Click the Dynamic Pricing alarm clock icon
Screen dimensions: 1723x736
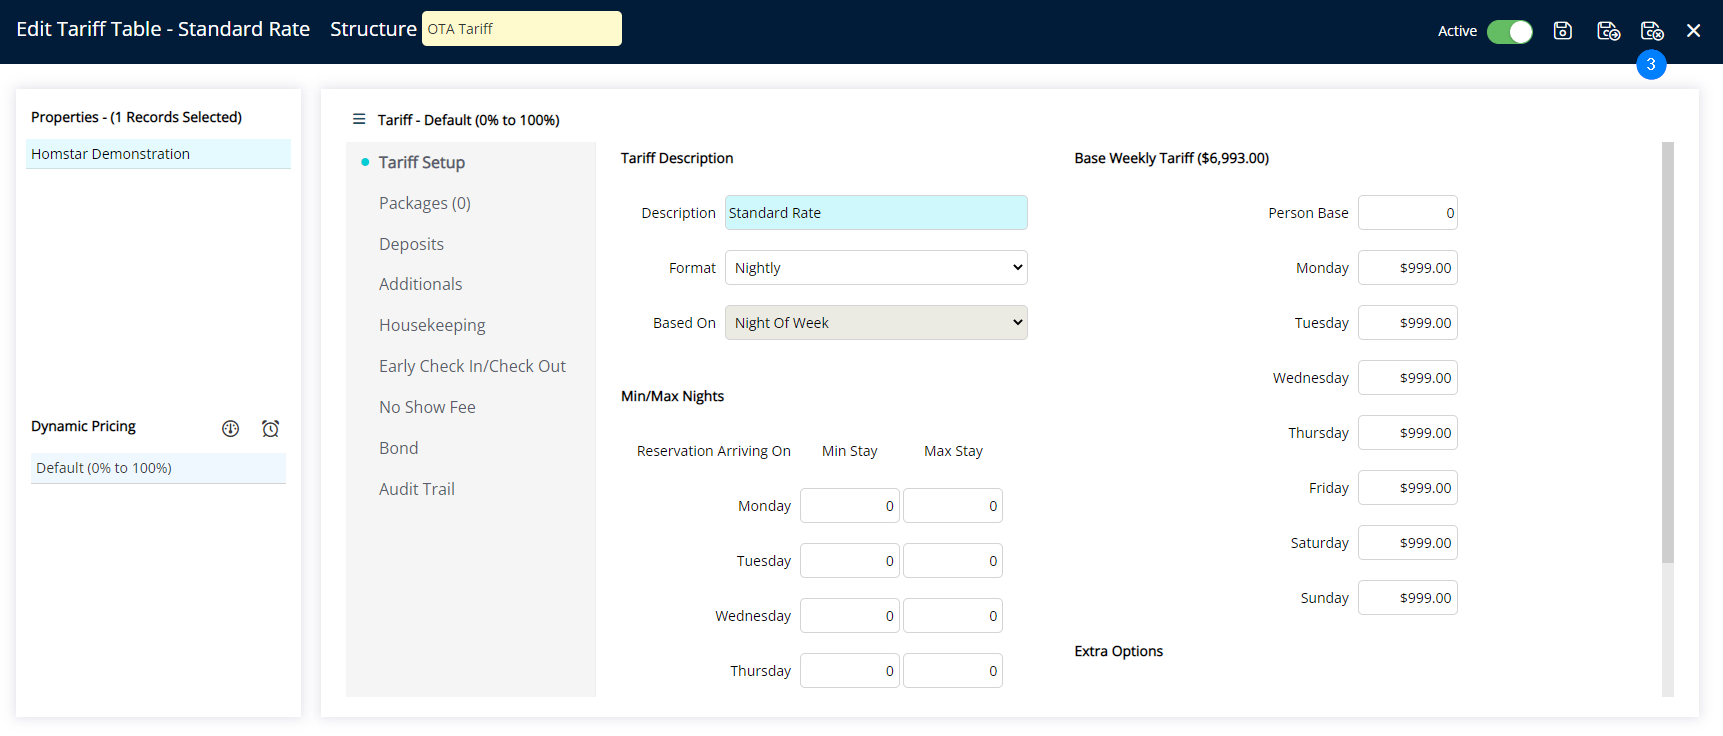[x=270, y=429]
